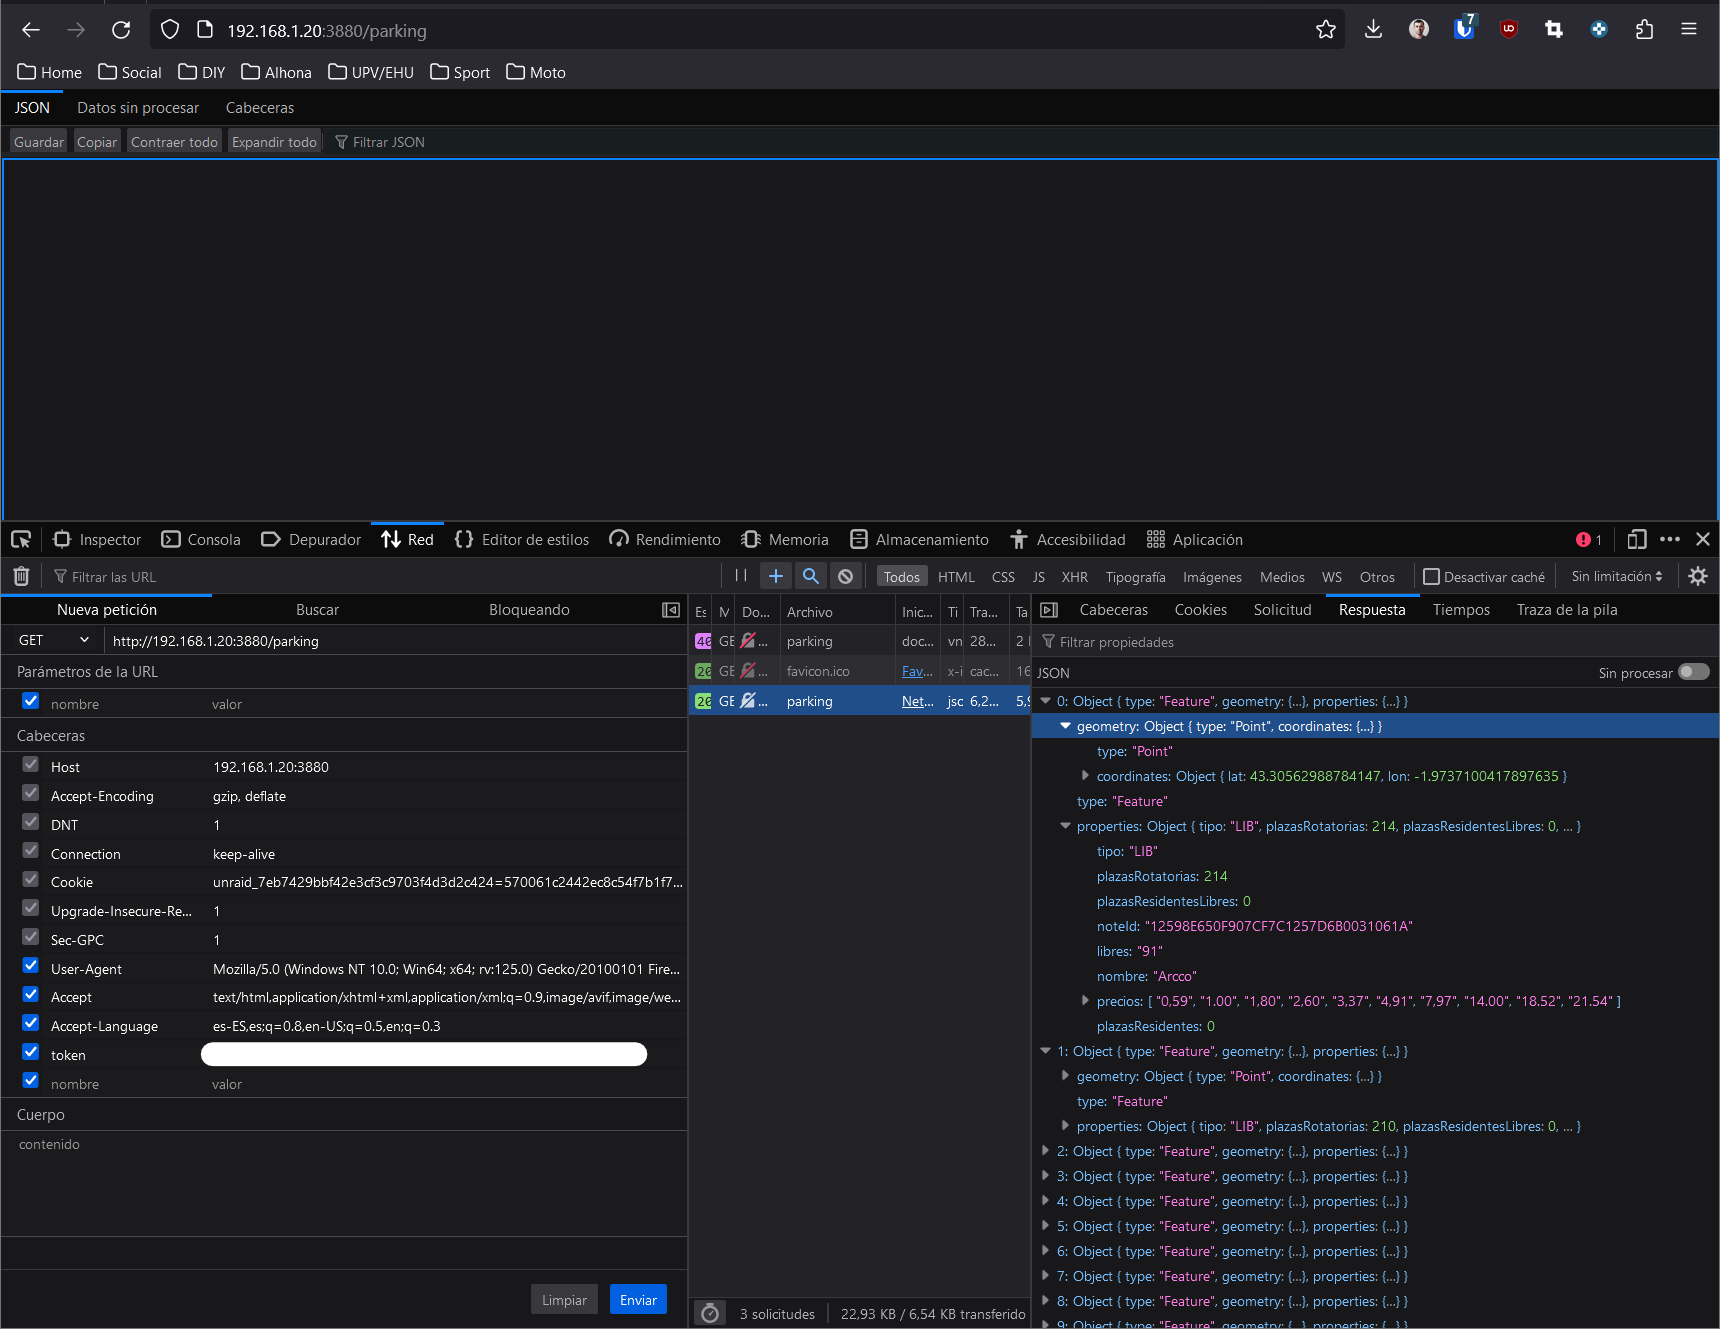The image size is (1720, 1329).
Task: Uncheck the token header checkbox
Action: pyautogui.click(x=31, y=1052)
